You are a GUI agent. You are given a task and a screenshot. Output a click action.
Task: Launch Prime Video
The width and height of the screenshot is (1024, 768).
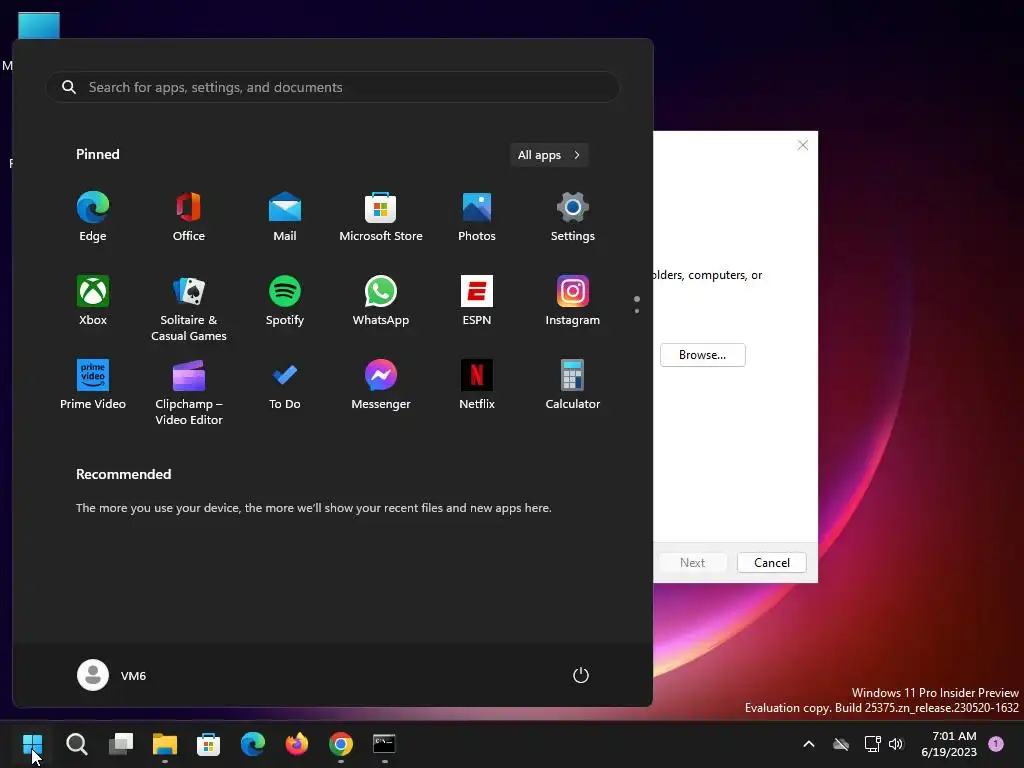(93, 385)
